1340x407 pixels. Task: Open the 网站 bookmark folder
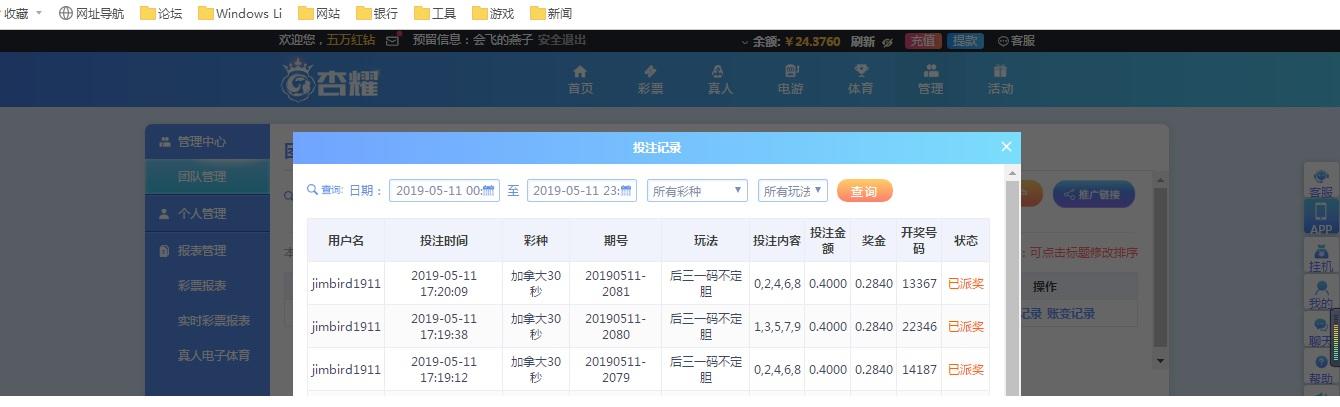click(319, 13)
